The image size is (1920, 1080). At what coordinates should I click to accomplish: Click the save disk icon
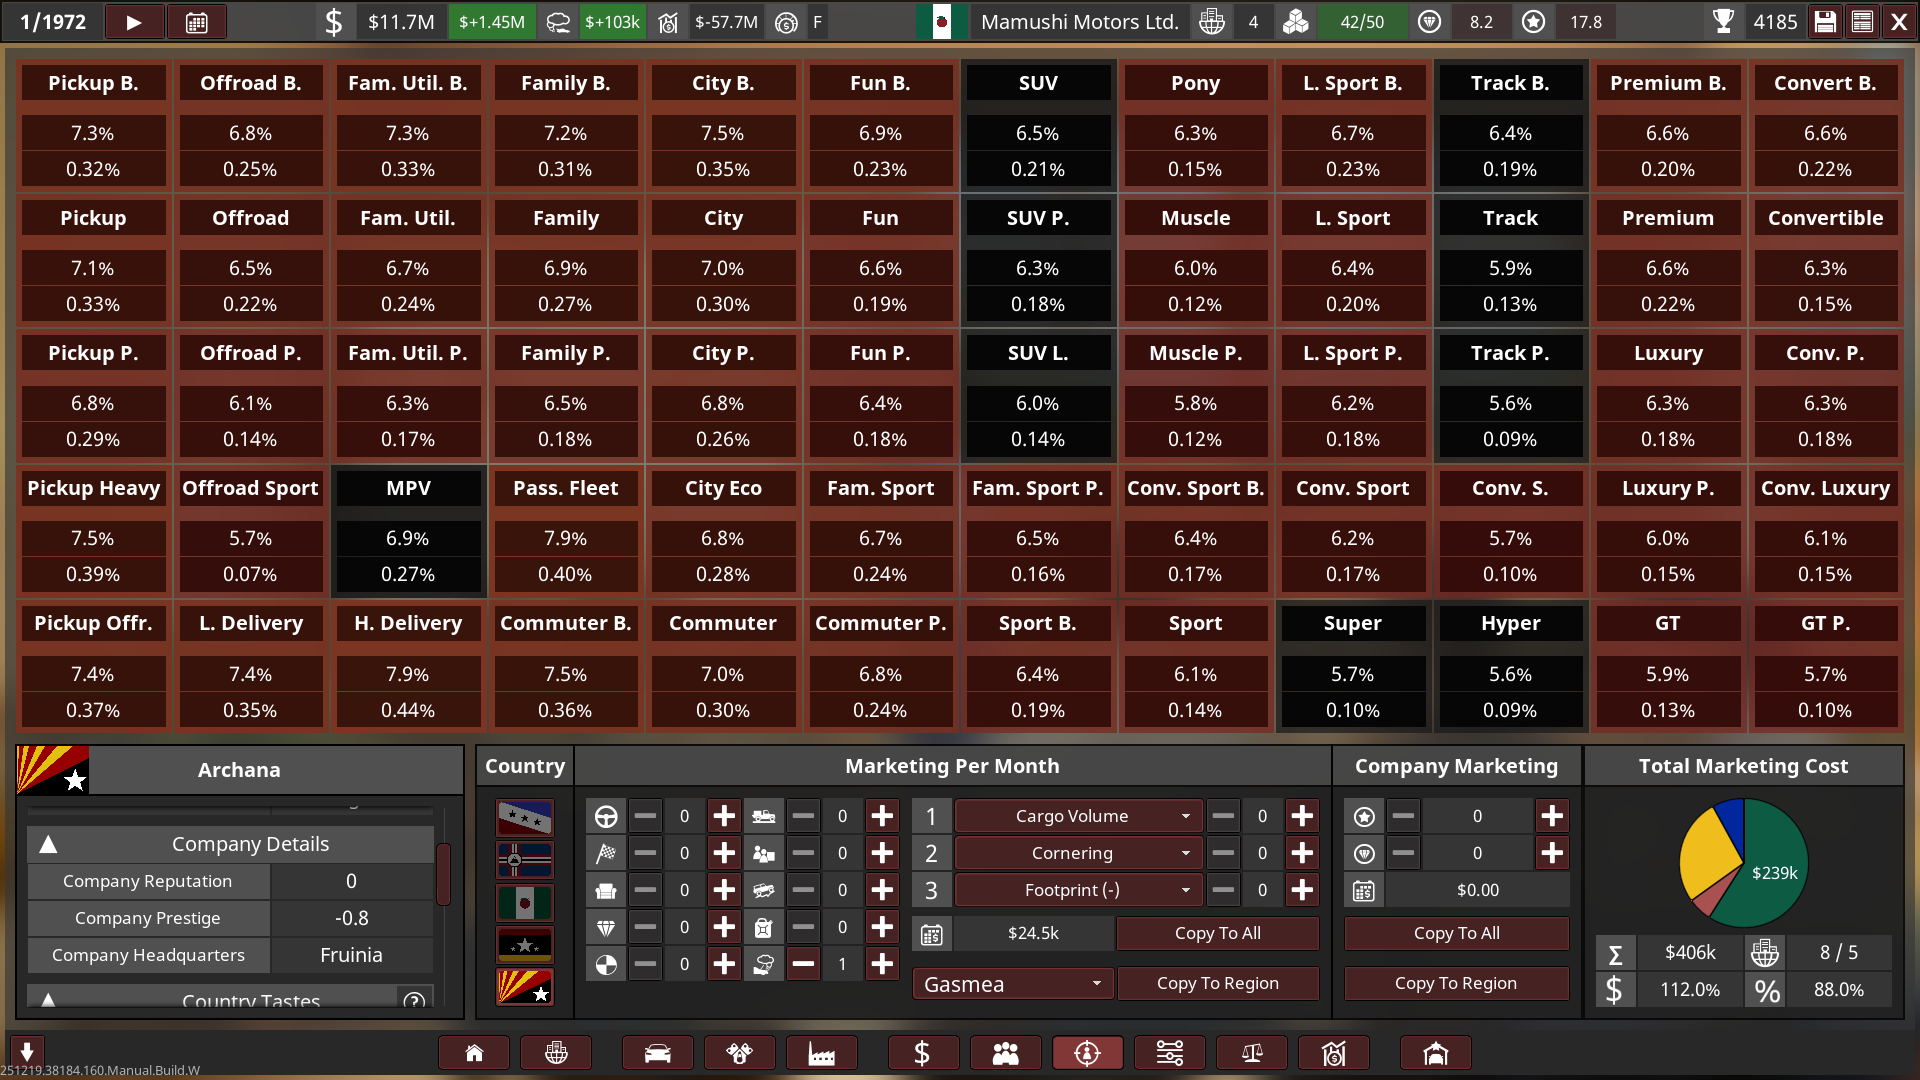[1825, 22]
